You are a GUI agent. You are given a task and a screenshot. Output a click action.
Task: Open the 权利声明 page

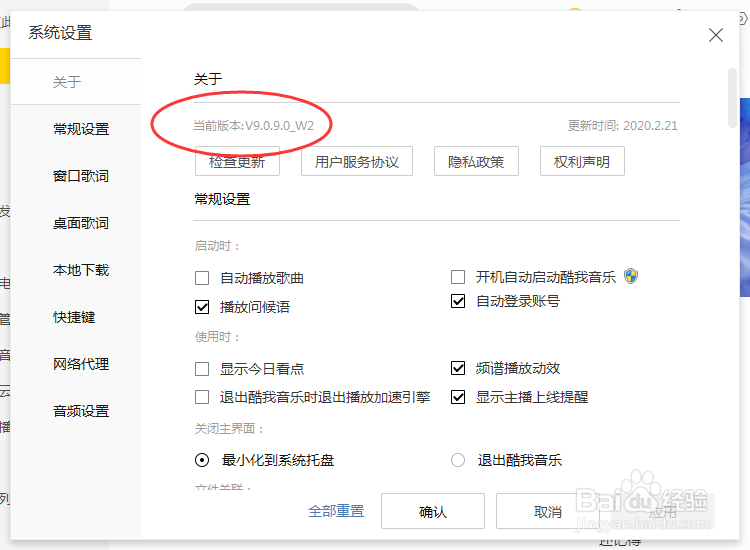(x=582, y=162)
